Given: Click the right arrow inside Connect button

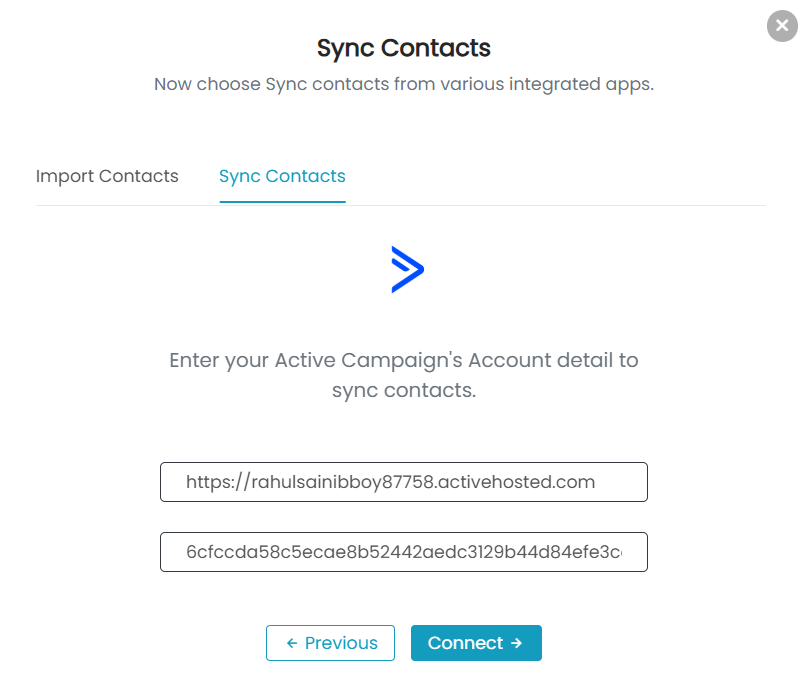Looking at the screenshot, I should click(x=516, y=643).
